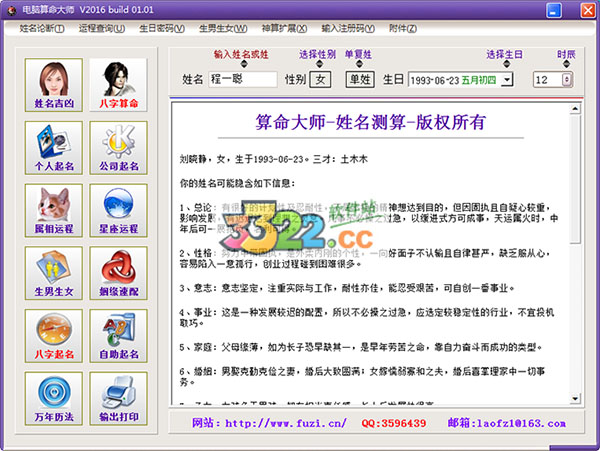Minimize the 电脑算命大师 window
Viewport: 600px width, 451px height.
tap(554, 10)
